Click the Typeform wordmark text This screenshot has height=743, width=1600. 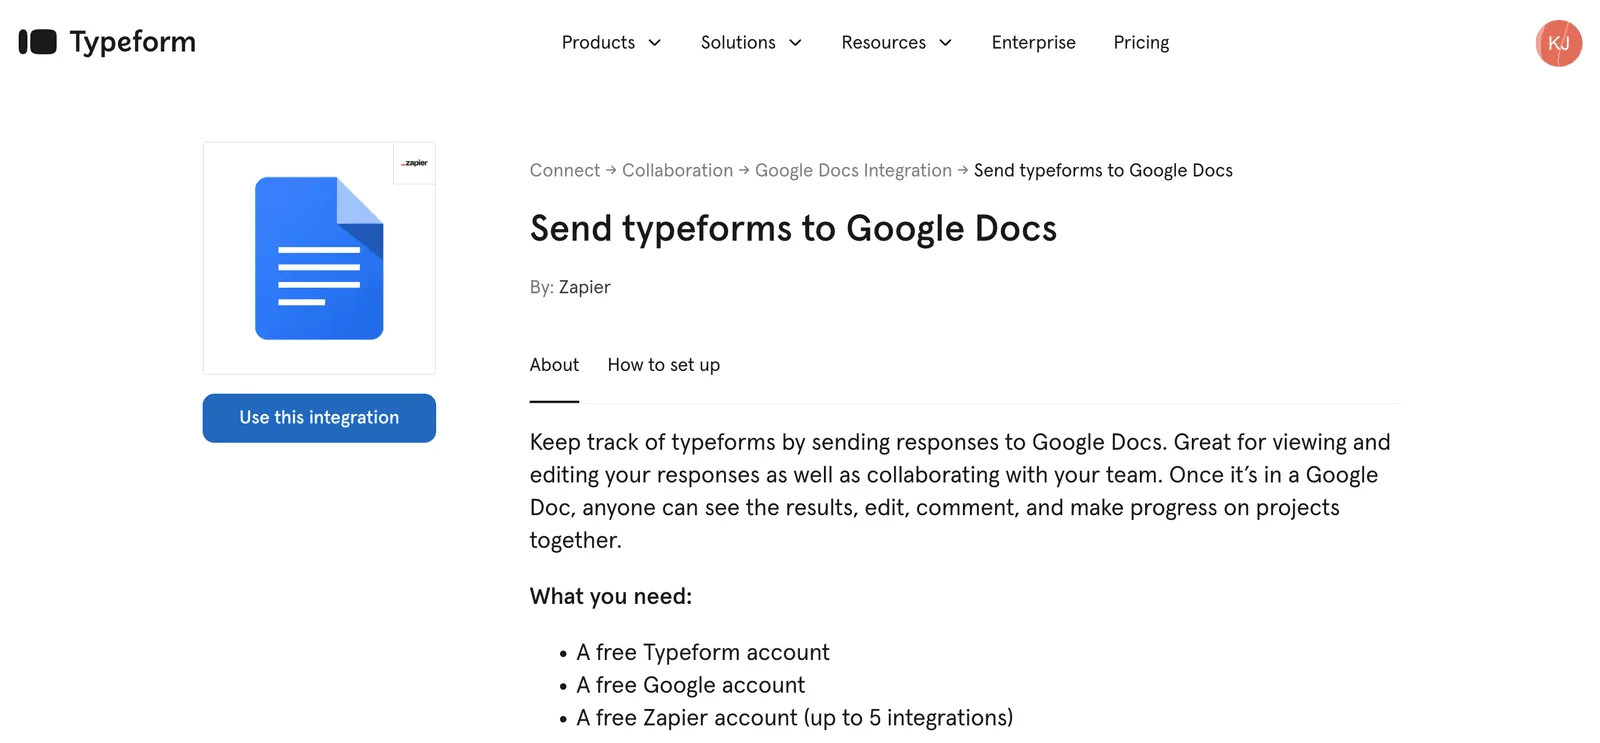tap(132, 42)
